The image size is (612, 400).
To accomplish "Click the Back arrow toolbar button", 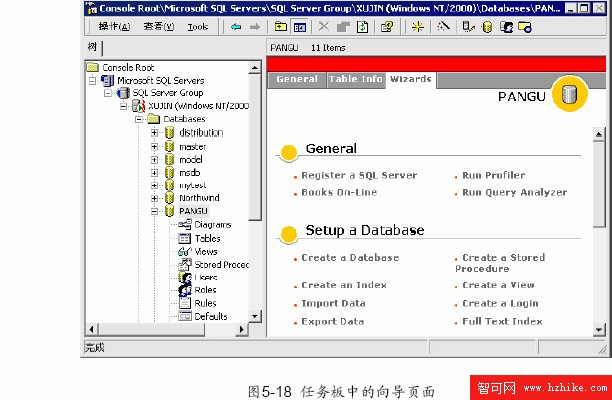I will 236,27.
